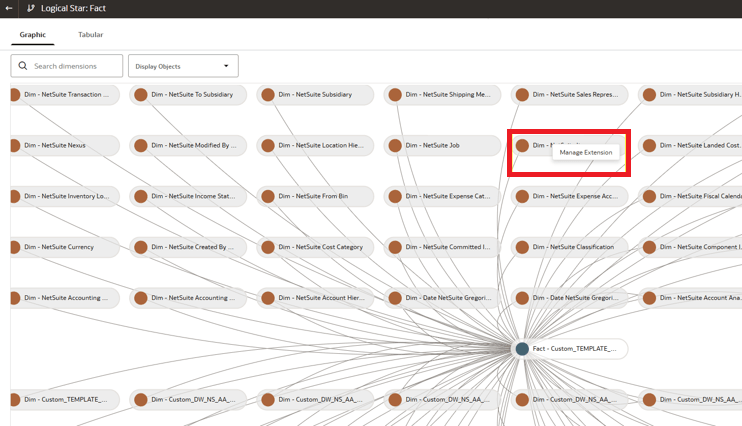Select the Dim - NetSuite Currency label

click(59, 247)
